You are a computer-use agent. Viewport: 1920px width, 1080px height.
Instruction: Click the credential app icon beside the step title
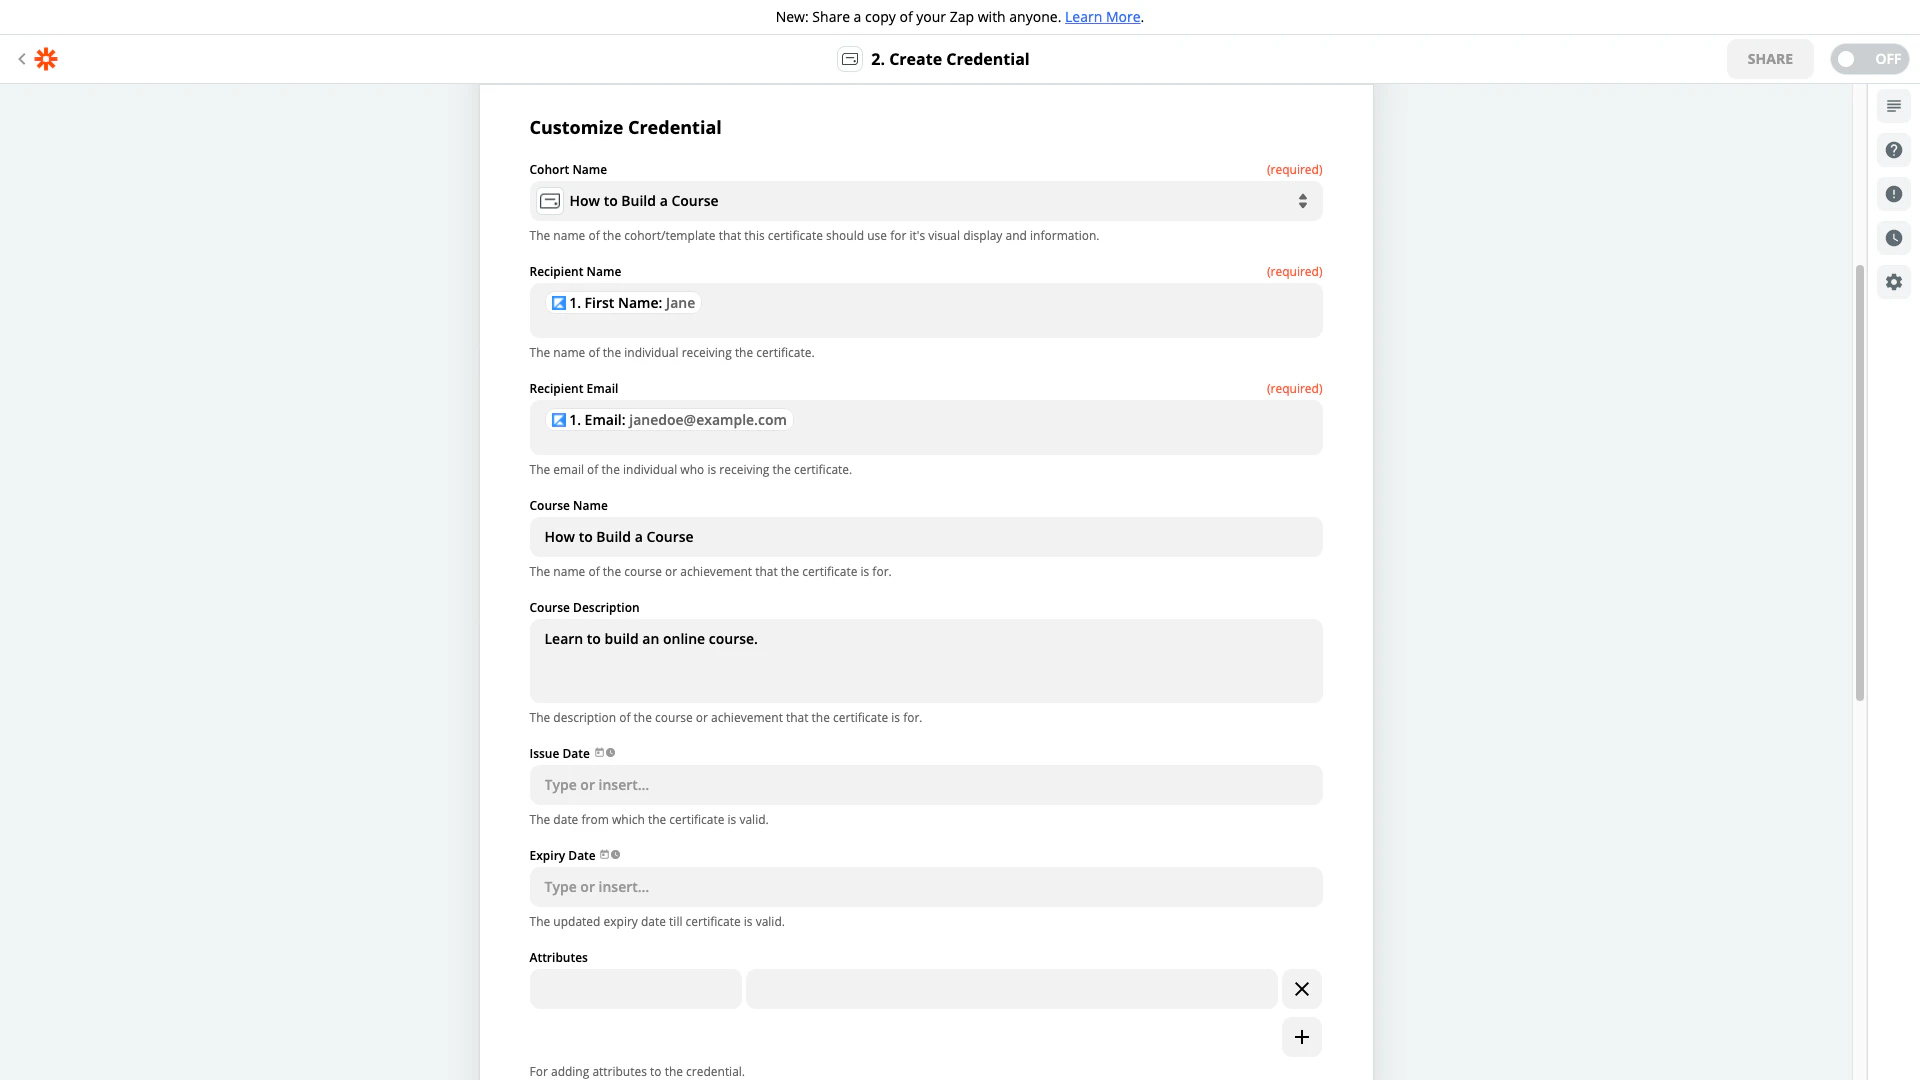850,59
